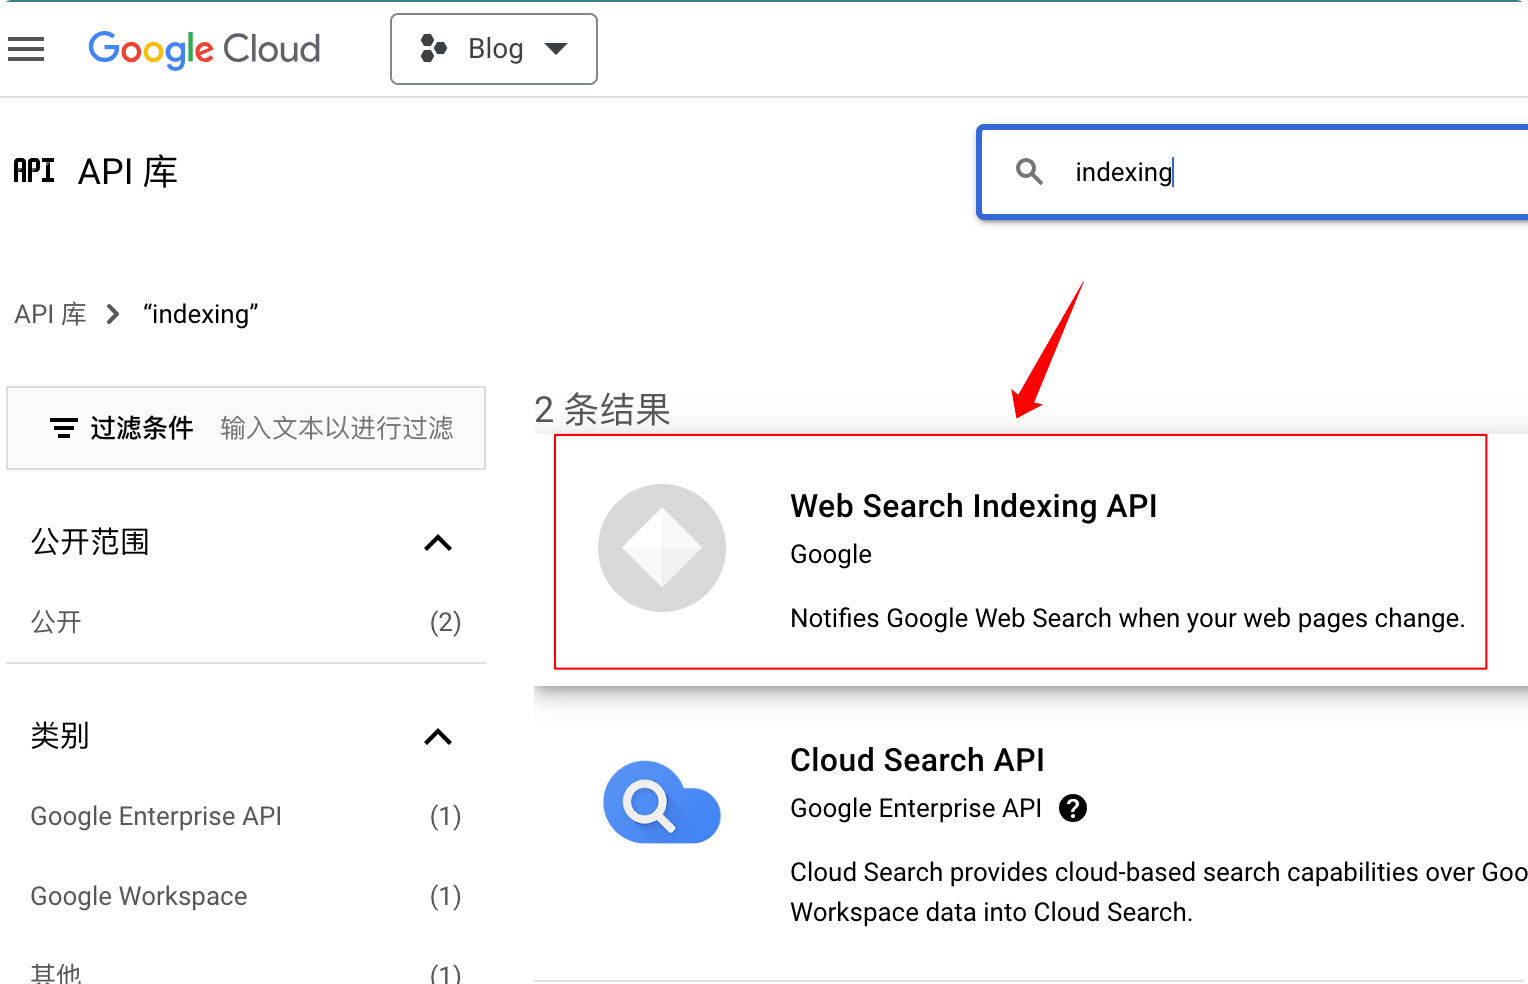The height and width of the screenshot is (984, 1528).
Task: Click the 公开范围 section heading
Action: (x=90, y=542)
